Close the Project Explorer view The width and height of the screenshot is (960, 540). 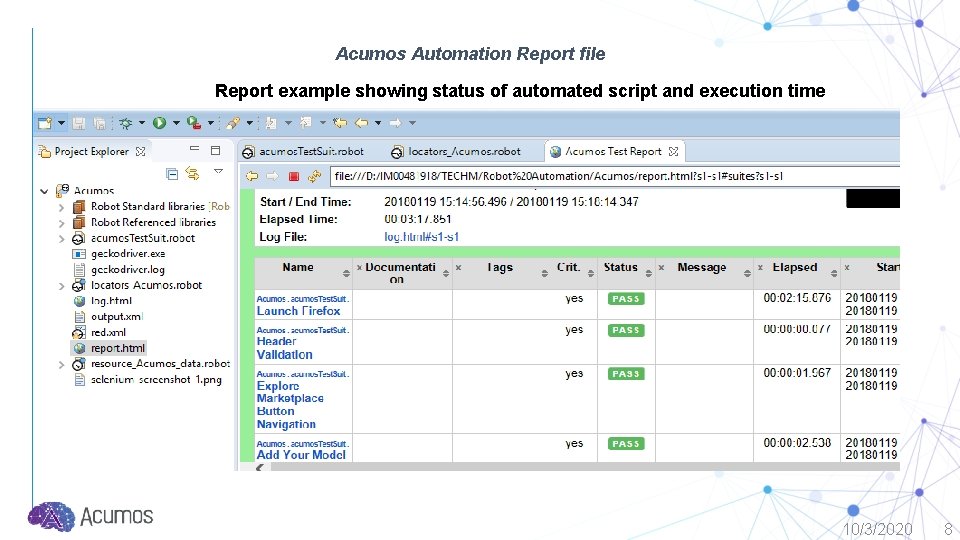140,151
